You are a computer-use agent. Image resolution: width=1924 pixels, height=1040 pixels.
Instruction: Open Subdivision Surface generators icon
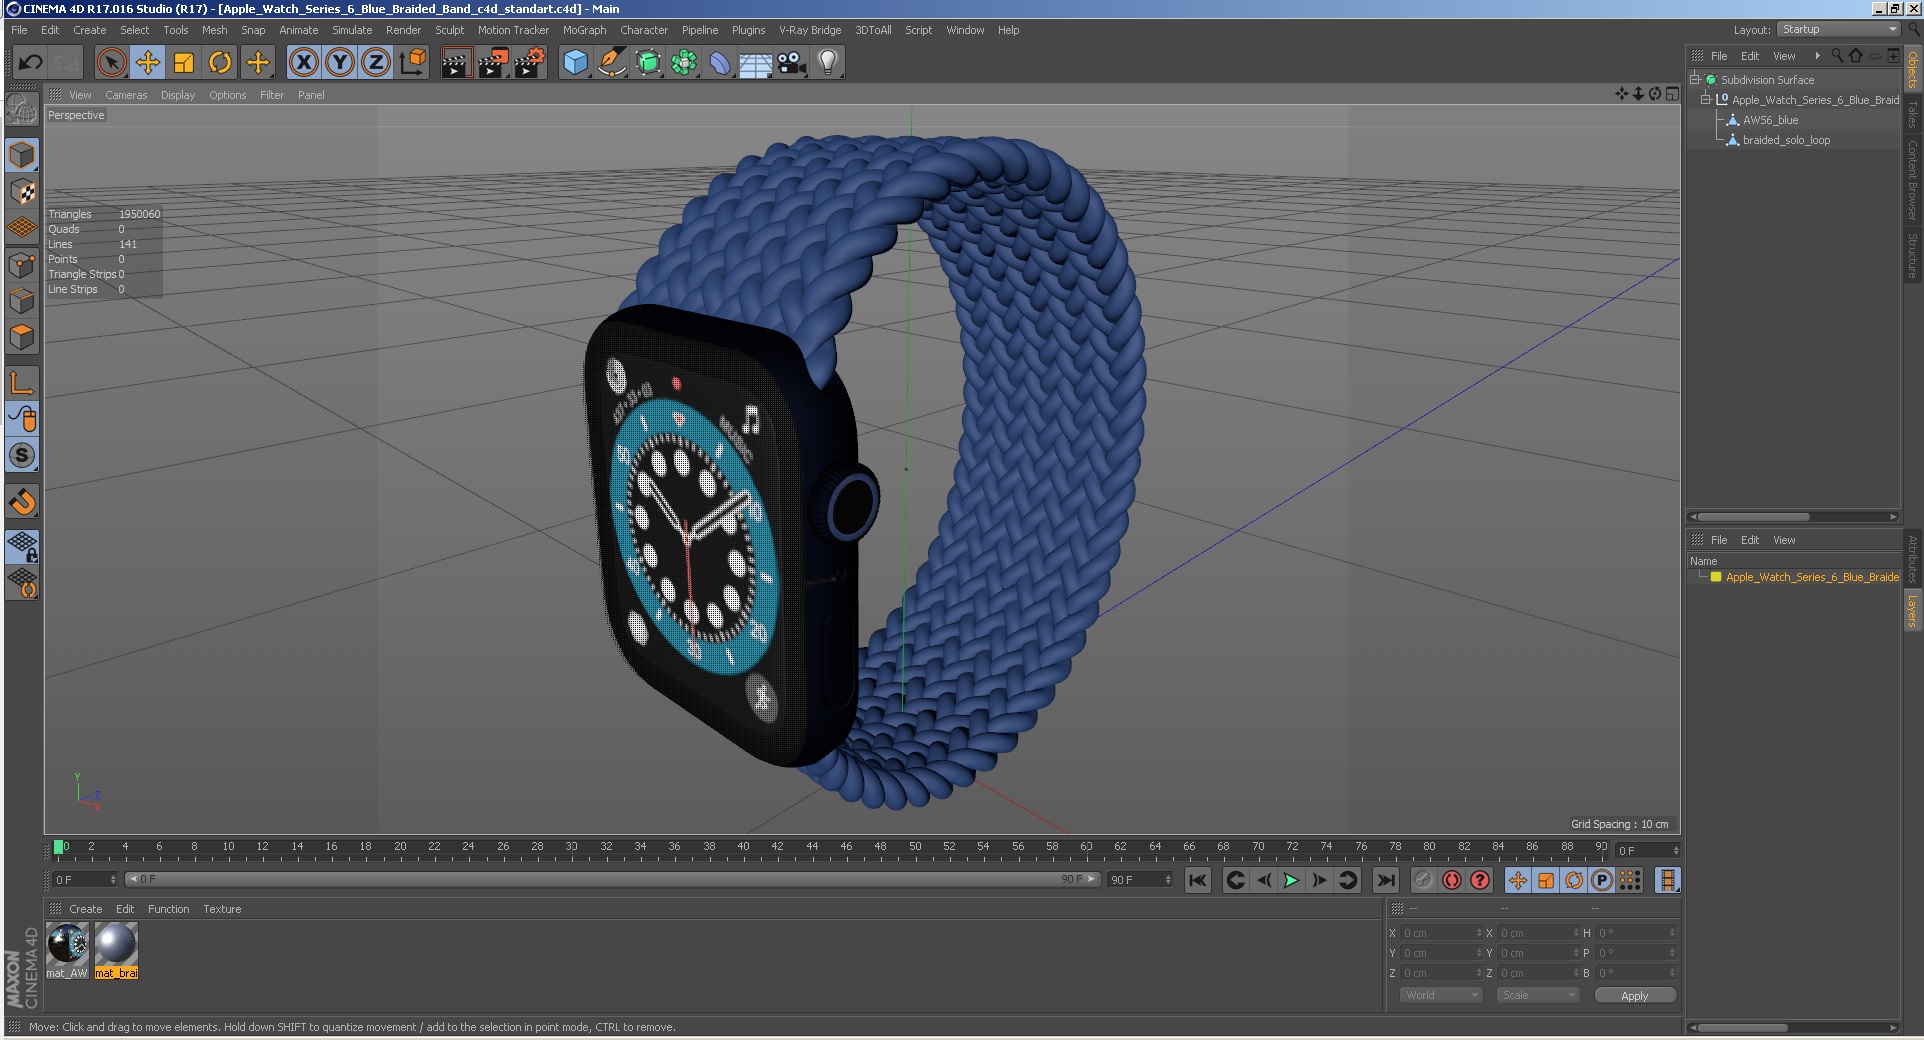(648, 63)
